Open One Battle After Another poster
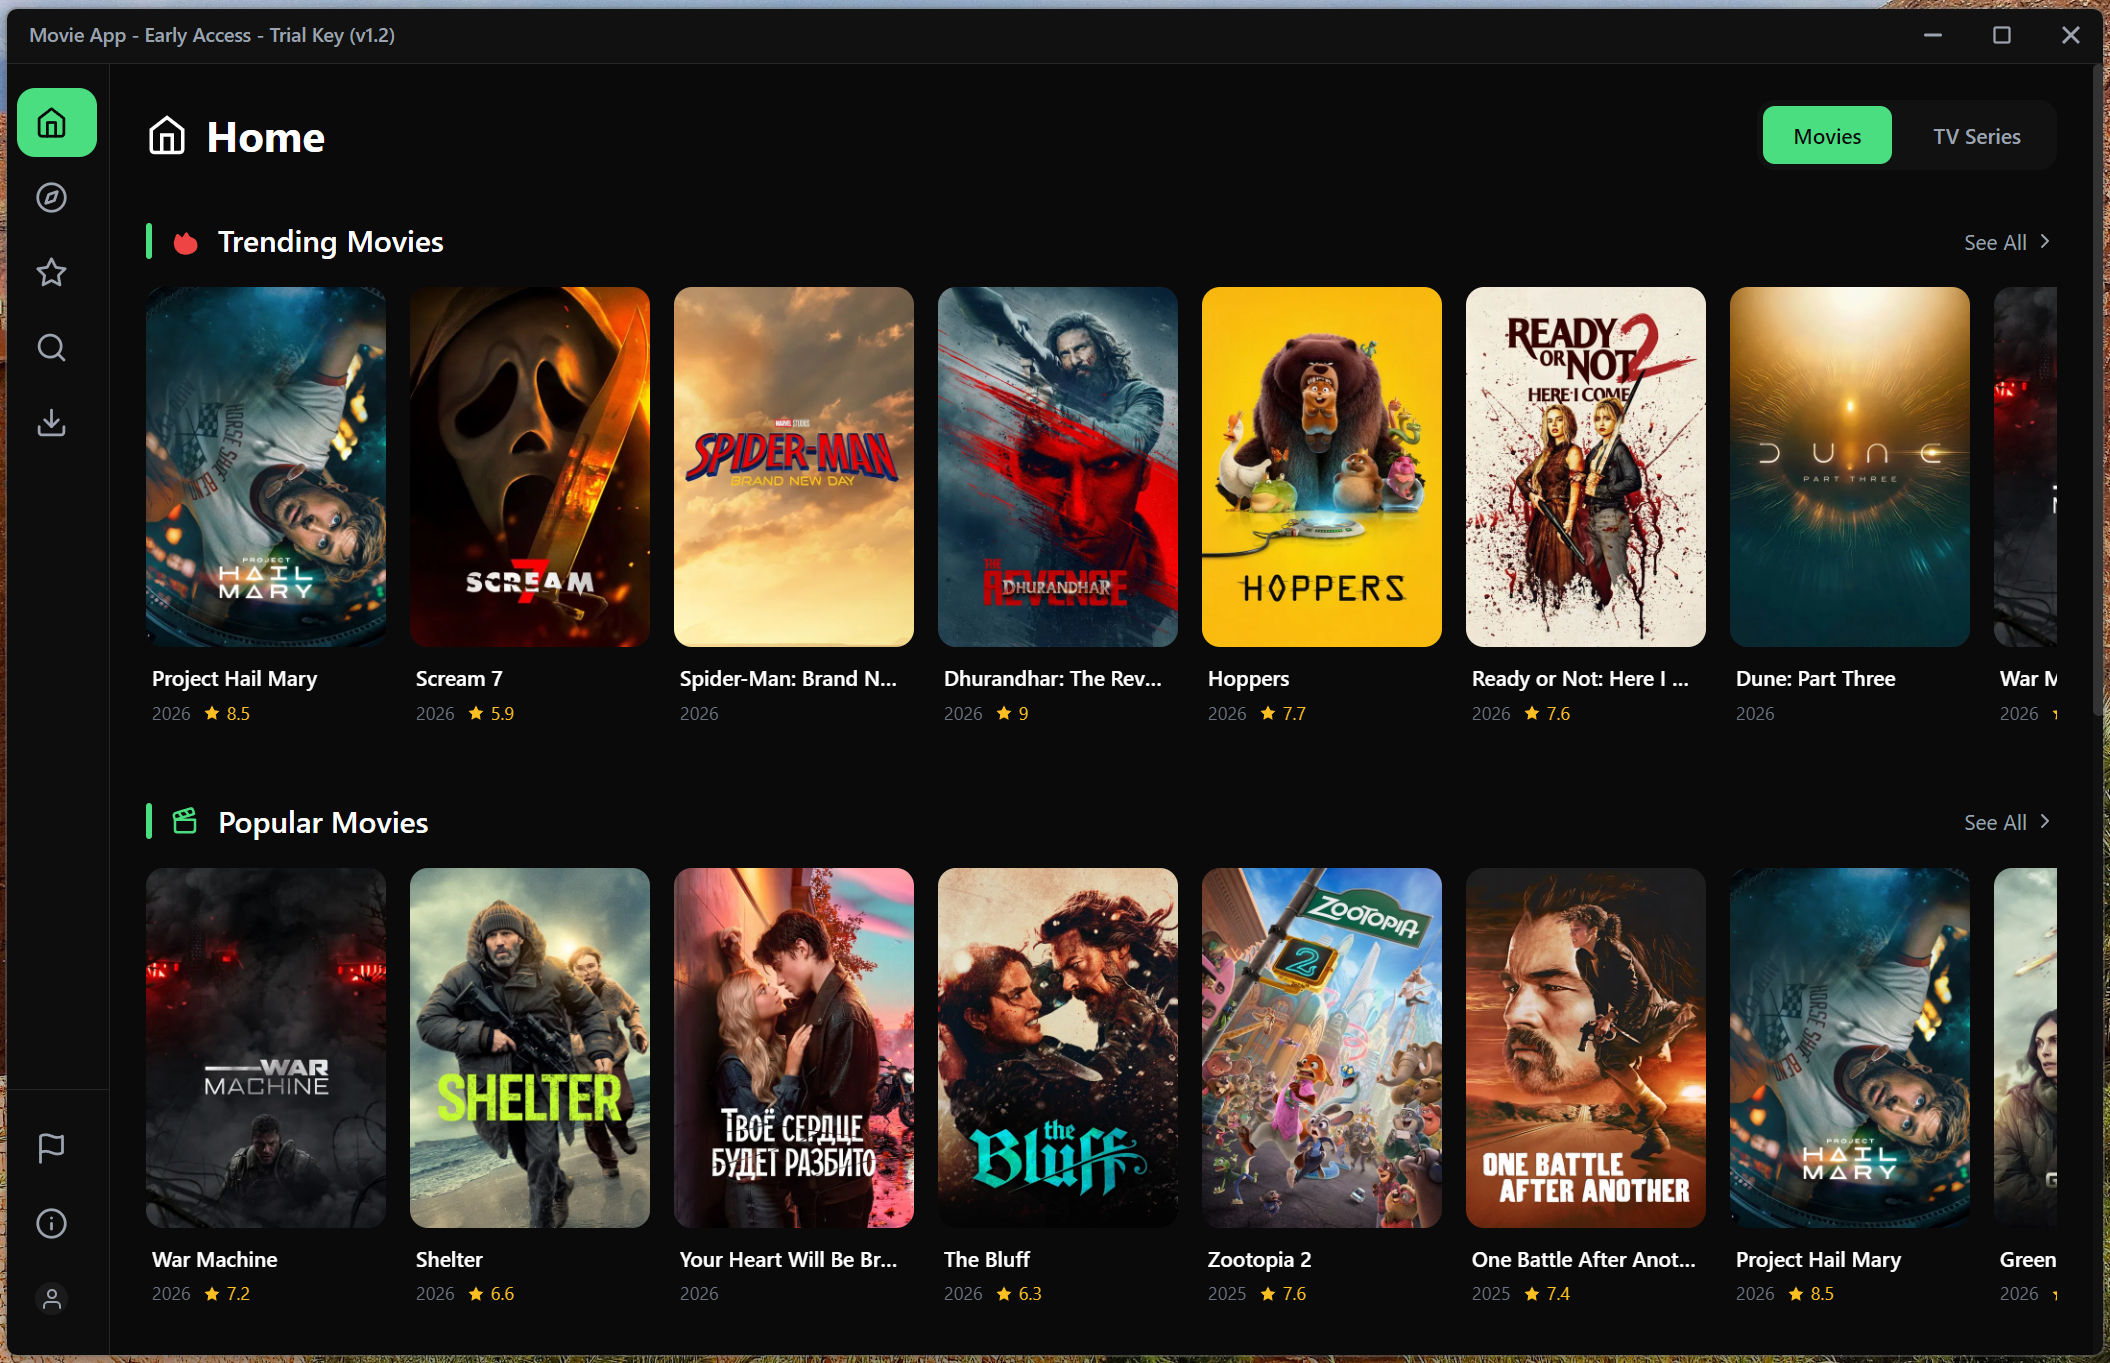Viewport: 2110px width, 1363px height. [1586, 1048]
